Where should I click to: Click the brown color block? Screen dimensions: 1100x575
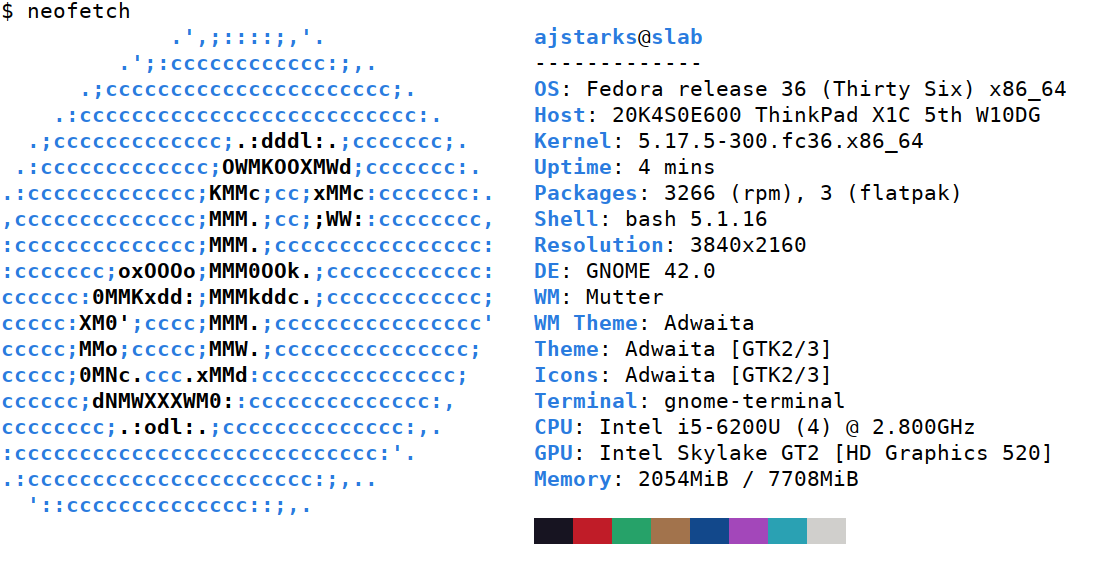(x=671, y=531)
